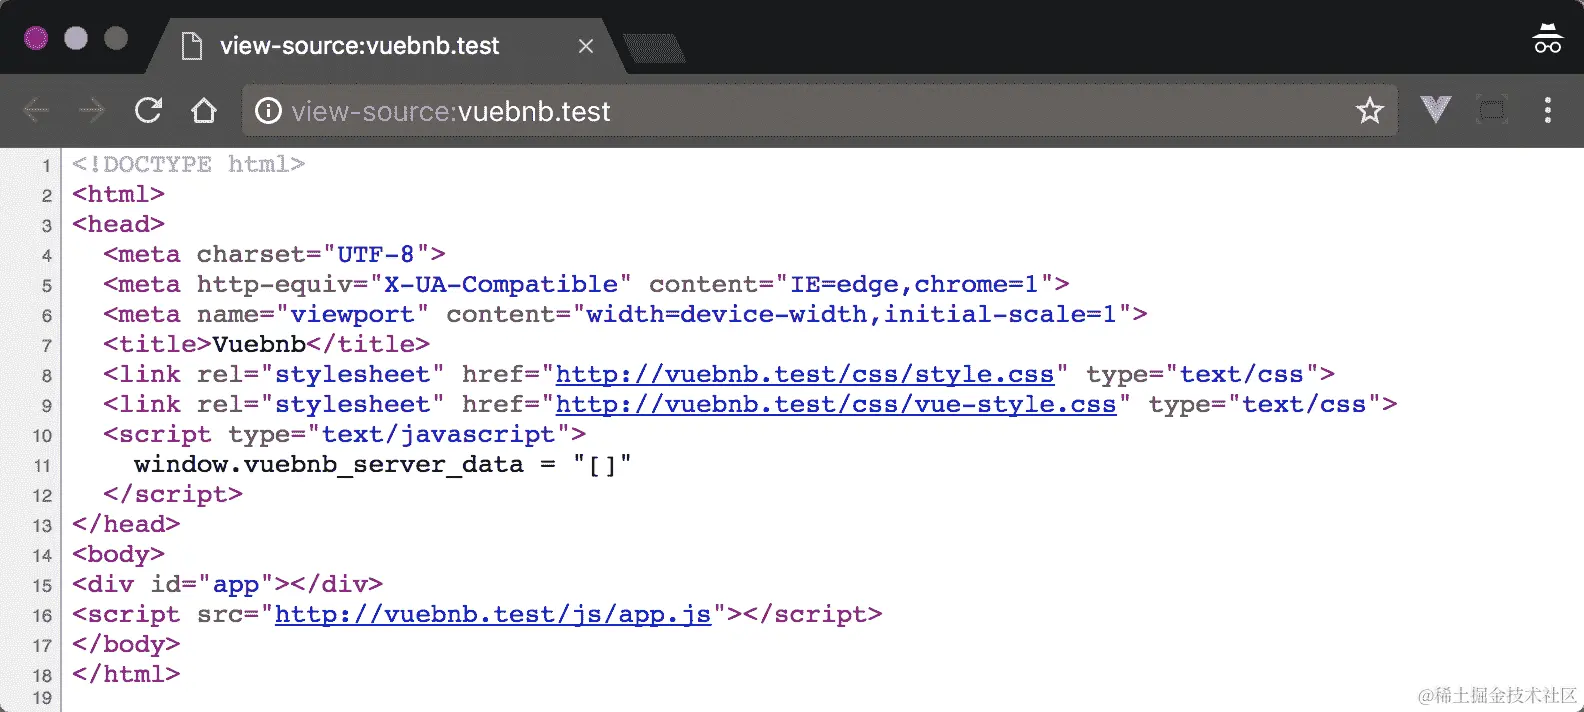This screenshot has width=1584, height=712.
Task: Bookmark this page with the star icon
Action: click(x=1370, y=110)
